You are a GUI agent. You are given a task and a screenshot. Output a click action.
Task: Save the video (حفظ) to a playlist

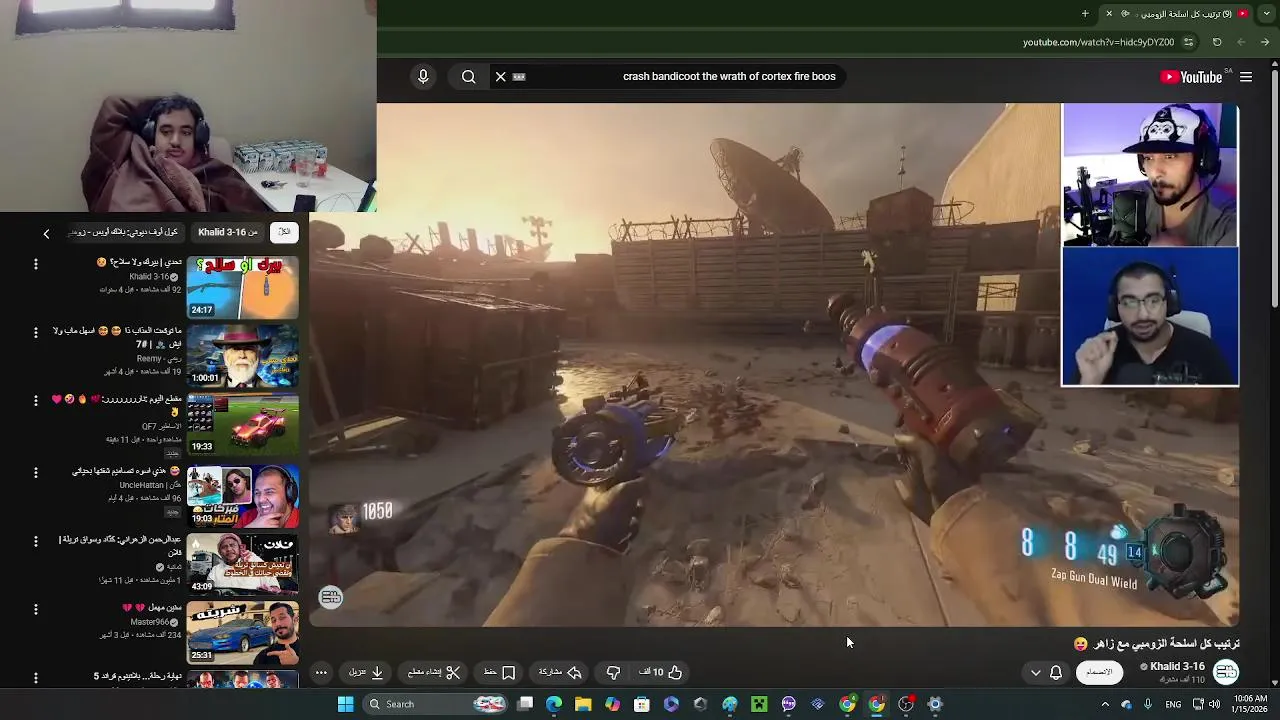tap(500, 673)
